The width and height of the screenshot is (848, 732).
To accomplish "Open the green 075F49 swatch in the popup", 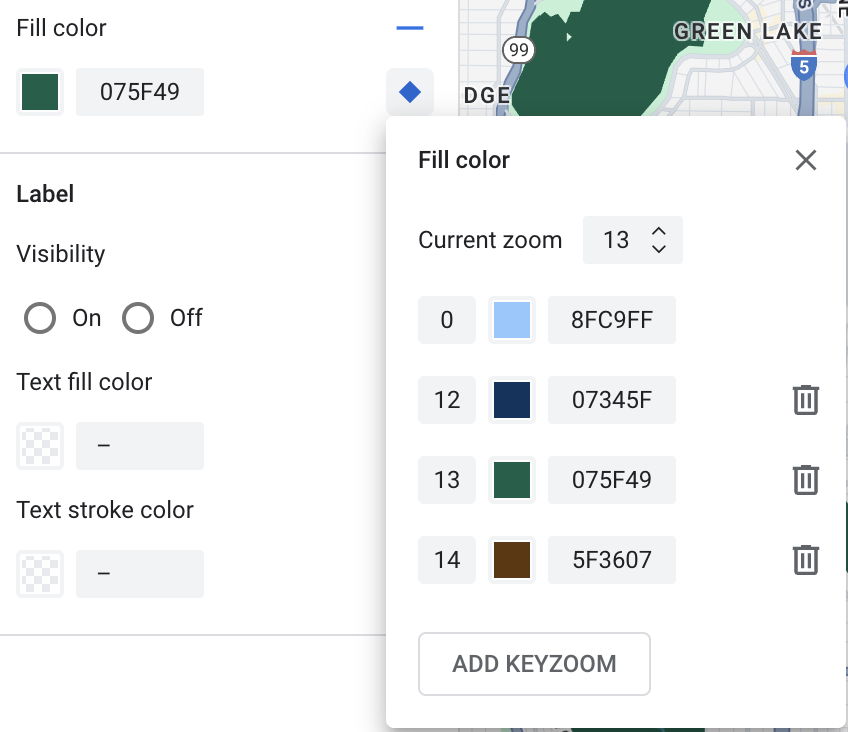I will point(512,480).
